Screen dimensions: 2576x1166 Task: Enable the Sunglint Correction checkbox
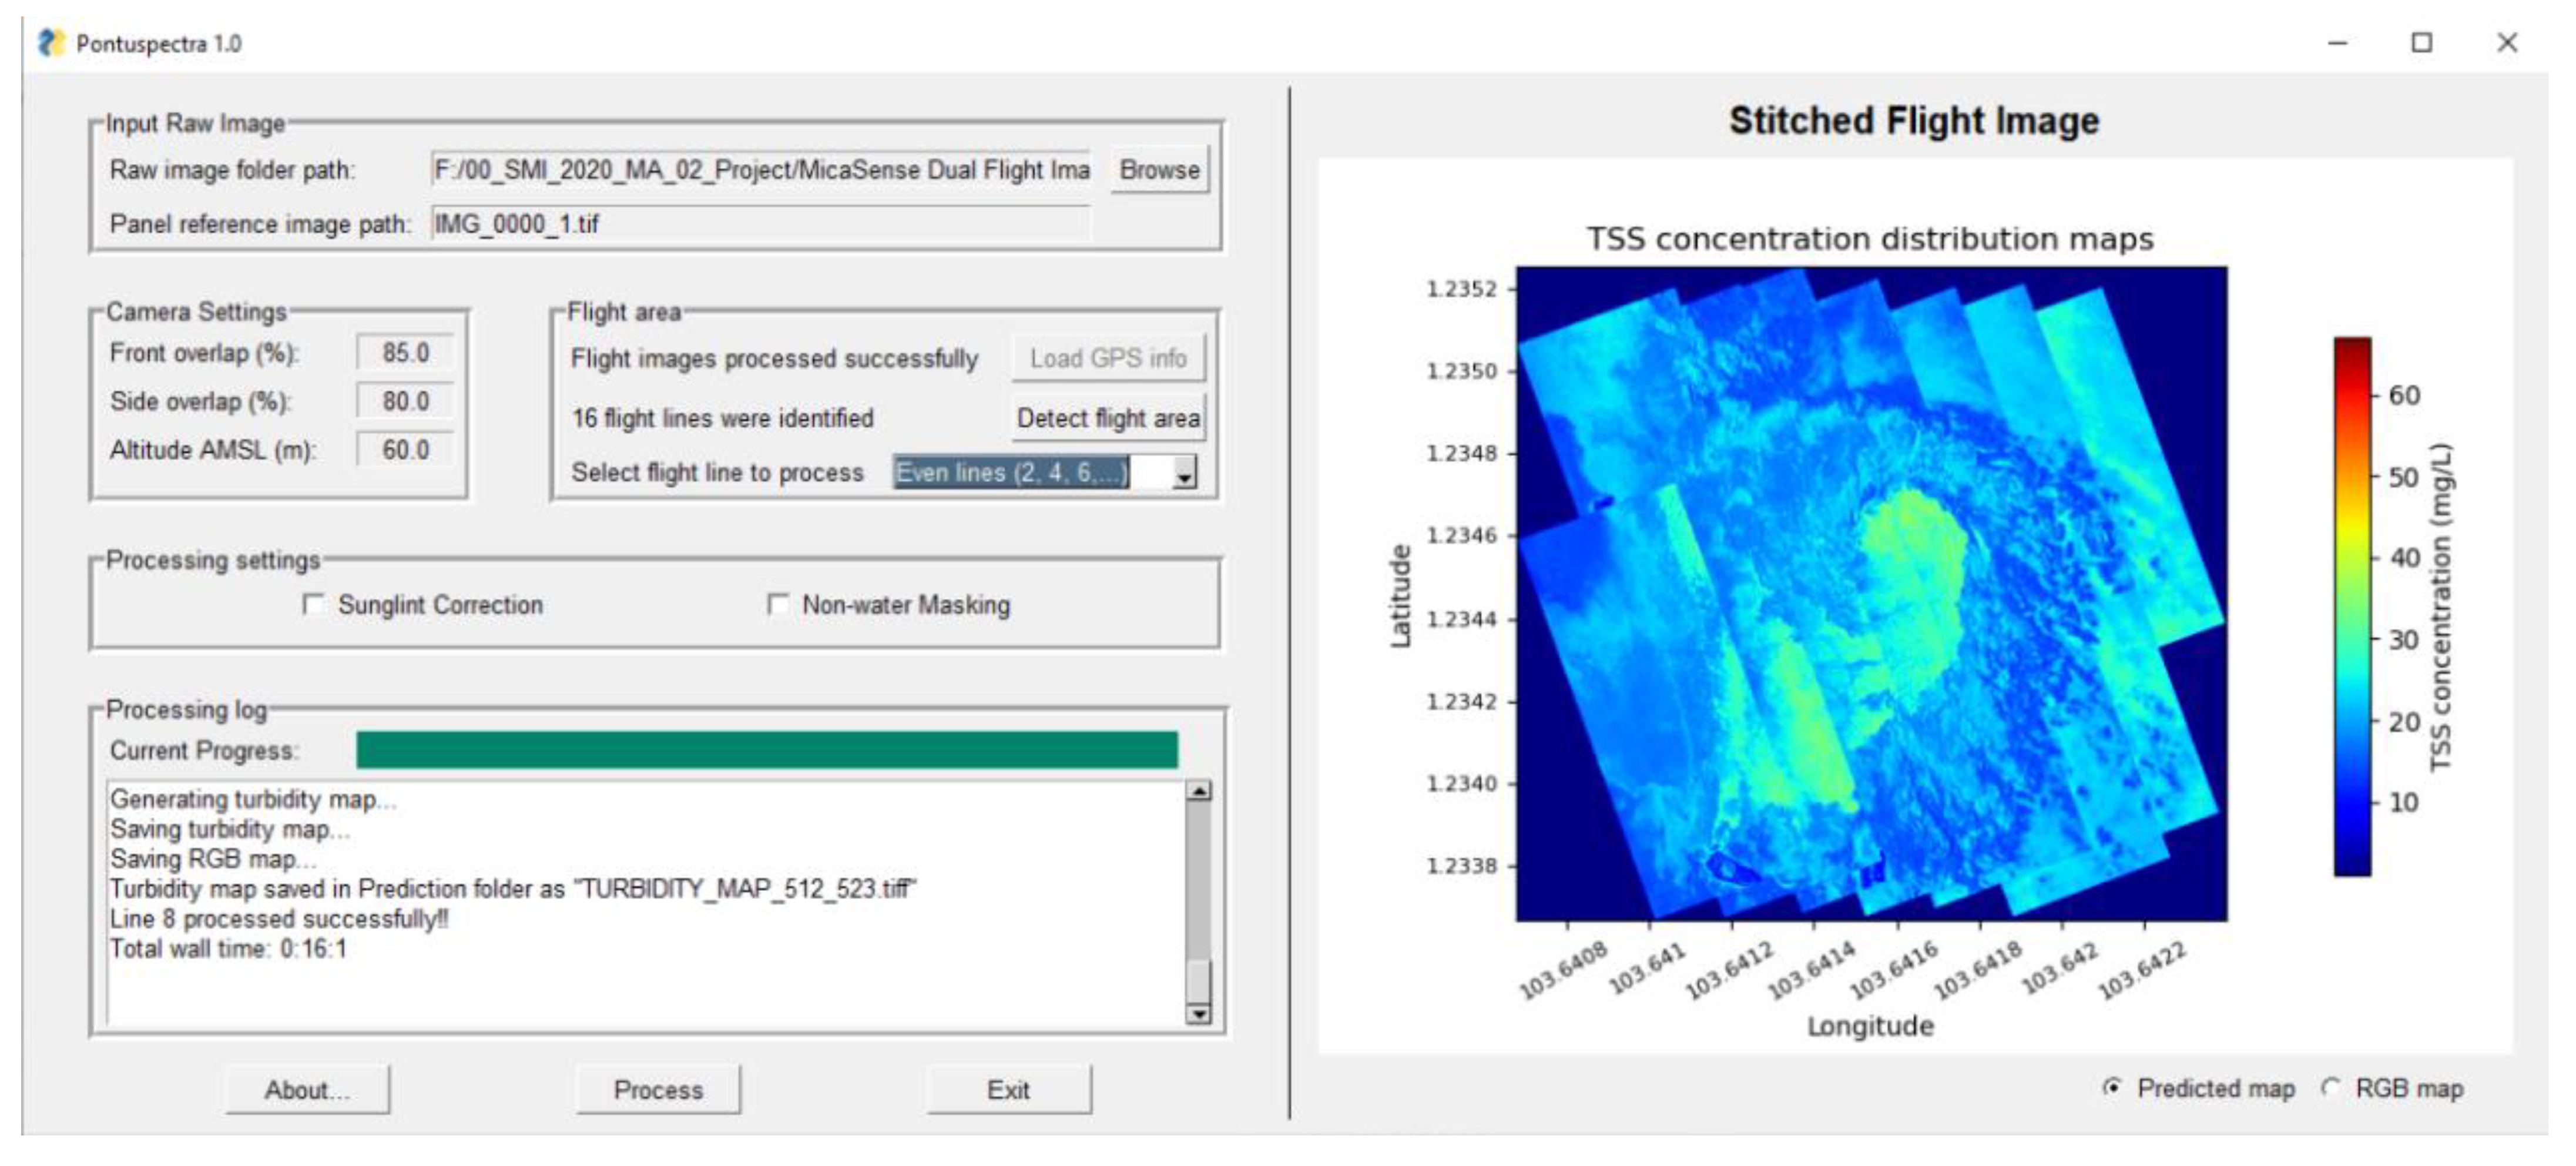314,604
